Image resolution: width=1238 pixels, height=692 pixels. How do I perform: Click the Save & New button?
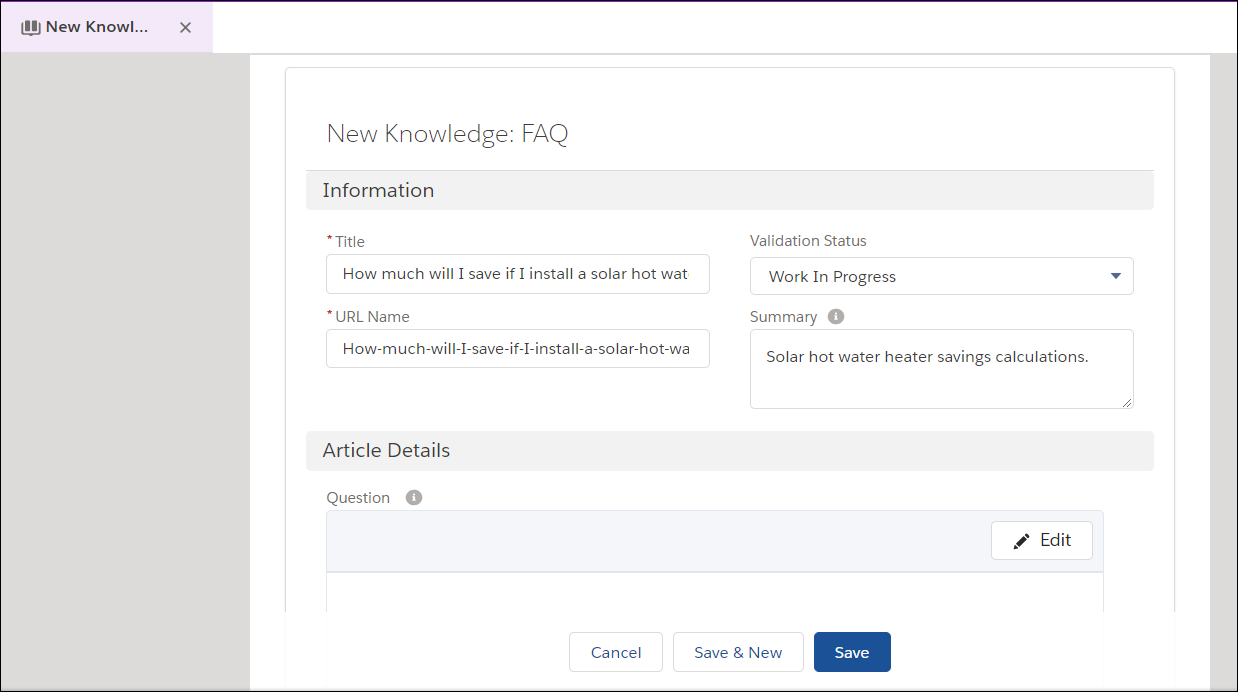738,652
